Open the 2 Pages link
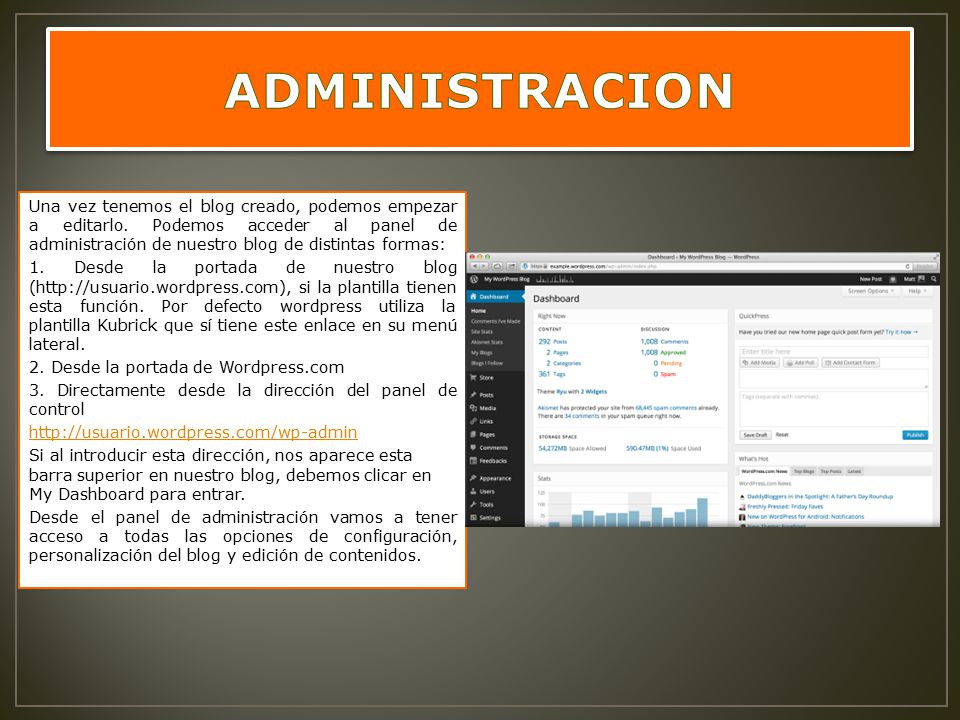The height and width of the screenshot is (720, 960). click(x=557, y=353)
